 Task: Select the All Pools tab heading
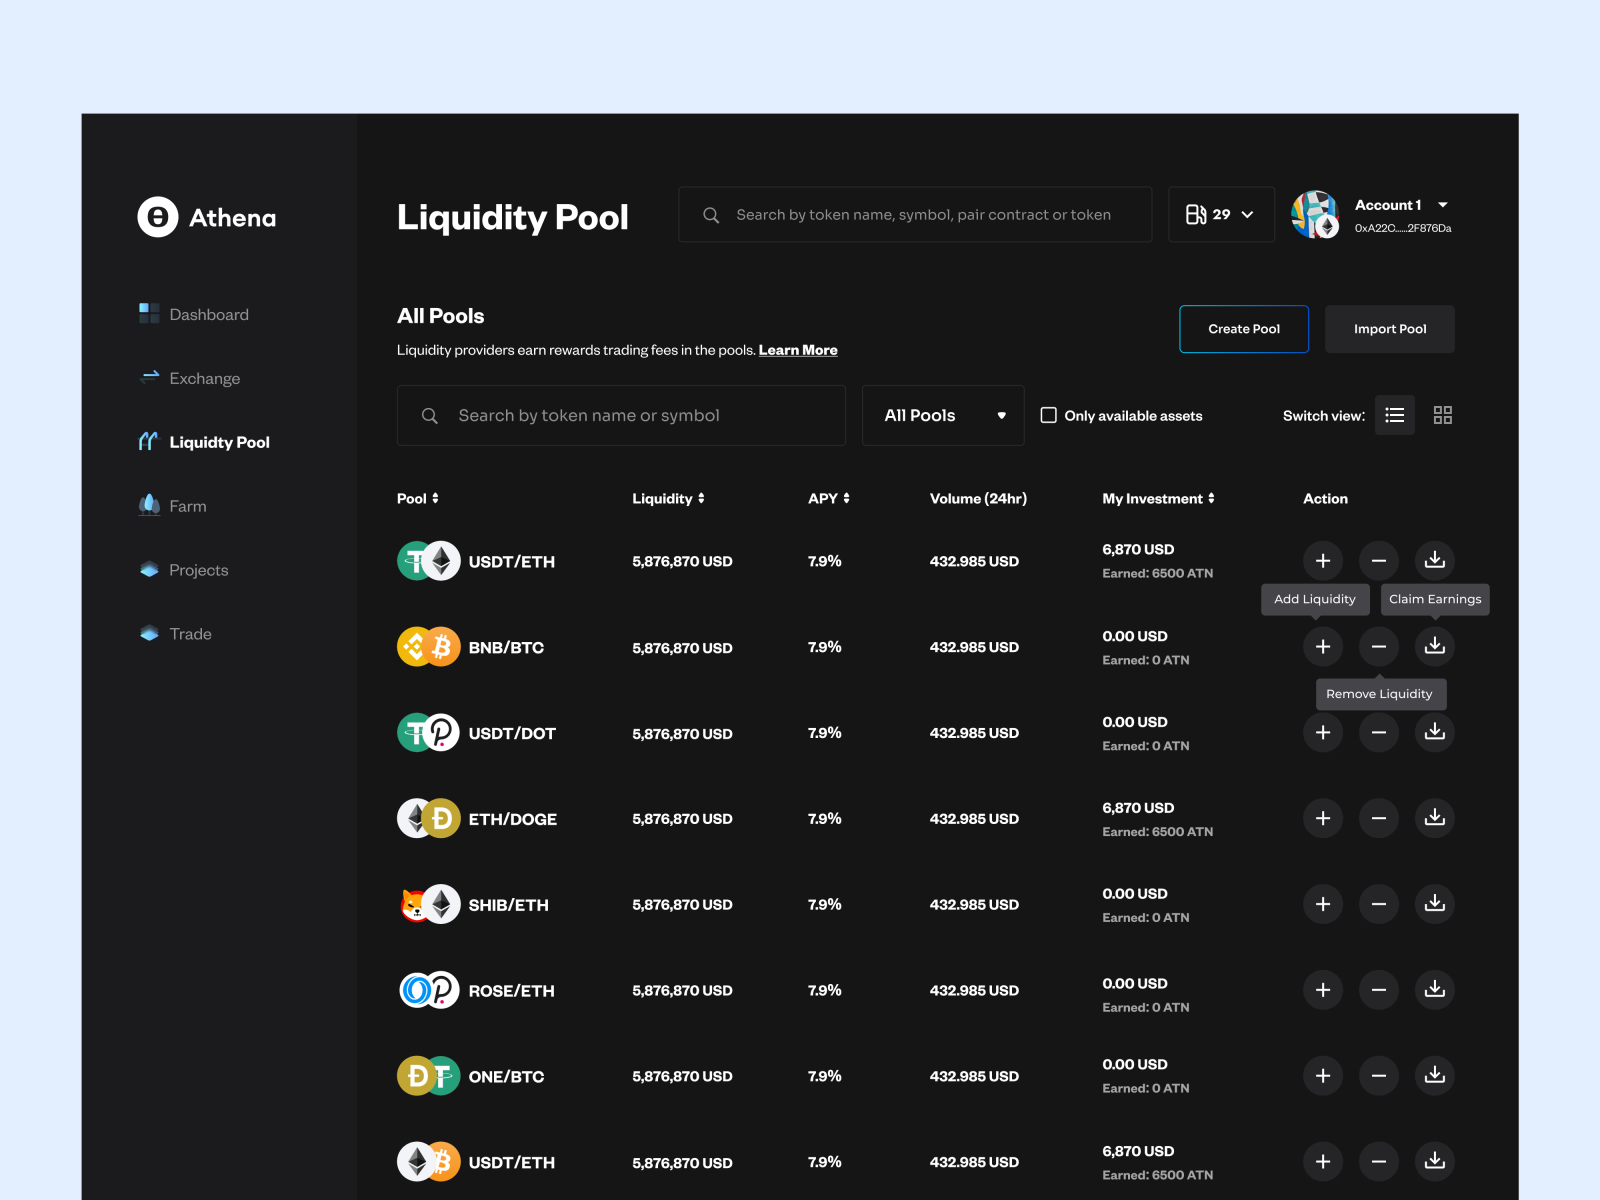440,315
